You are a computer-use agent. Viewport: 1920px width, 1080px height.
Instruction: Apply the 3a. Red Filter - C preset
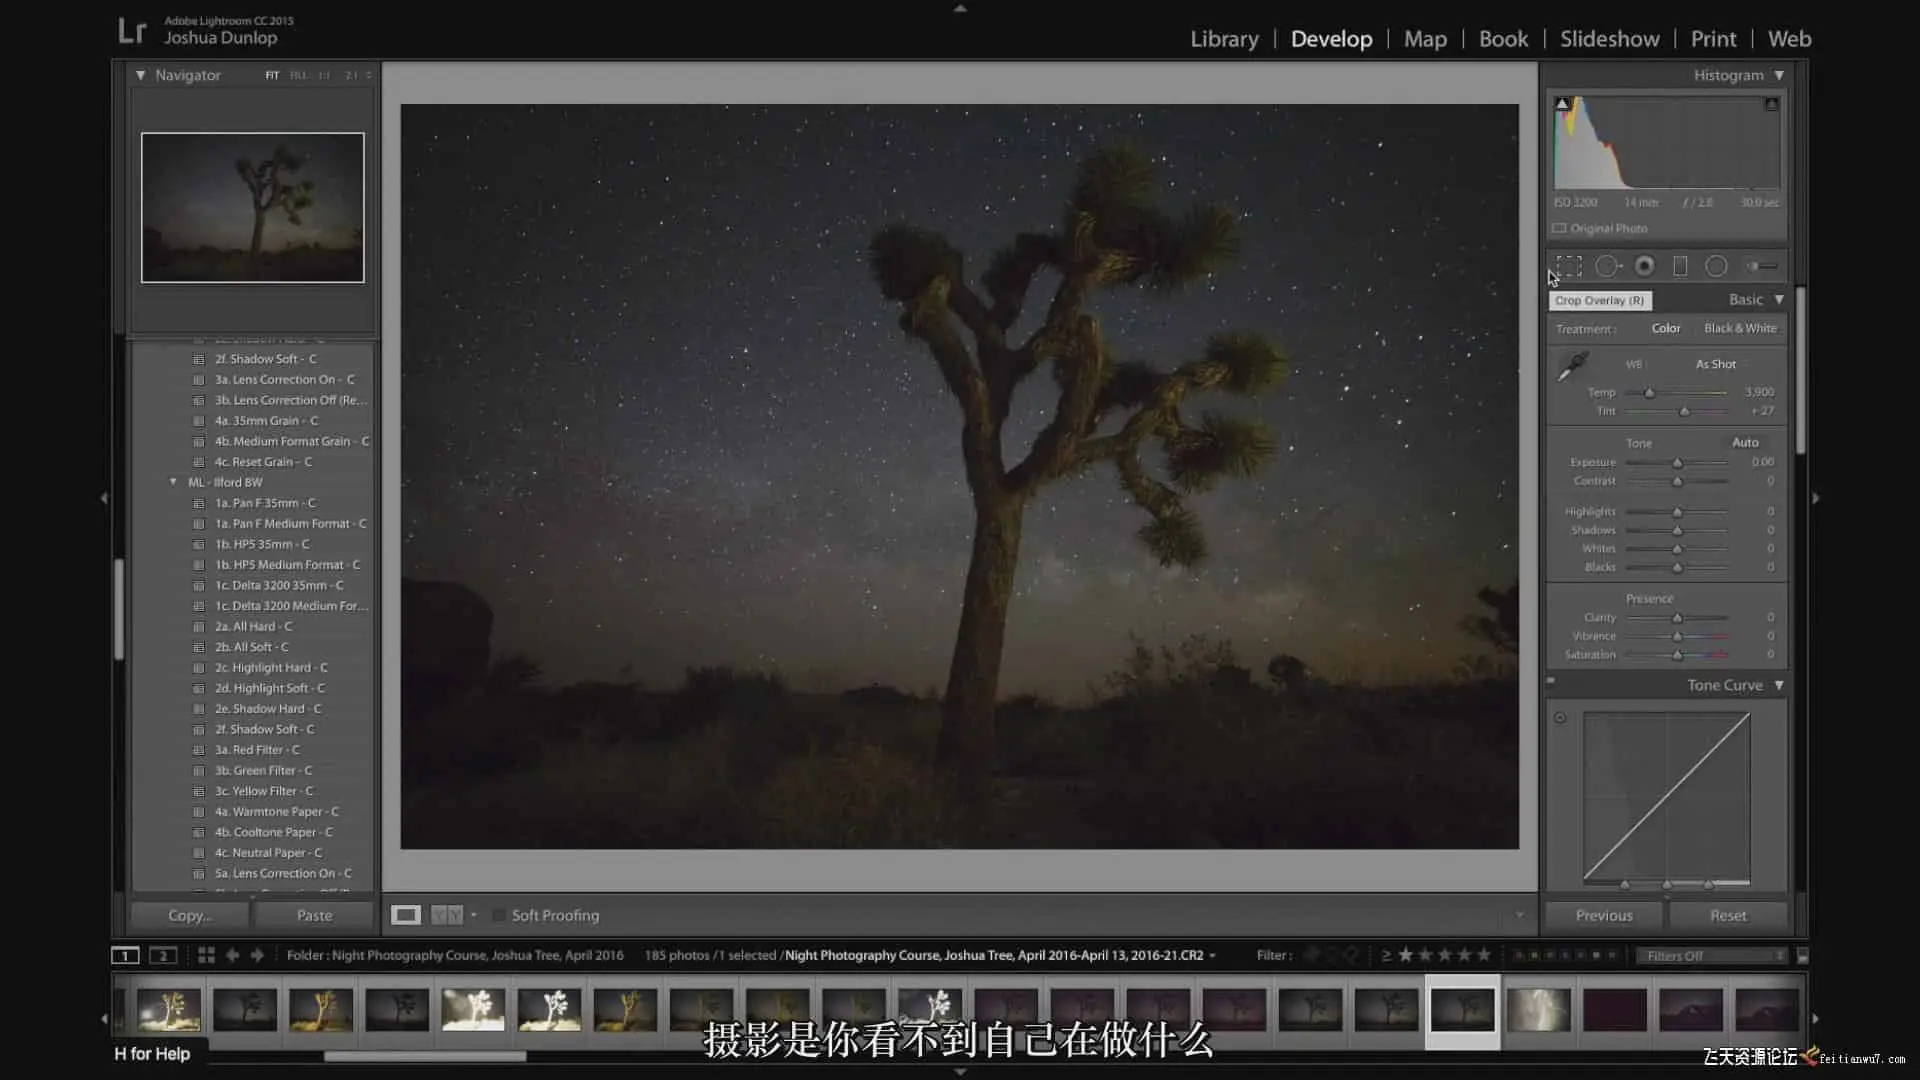257,750
